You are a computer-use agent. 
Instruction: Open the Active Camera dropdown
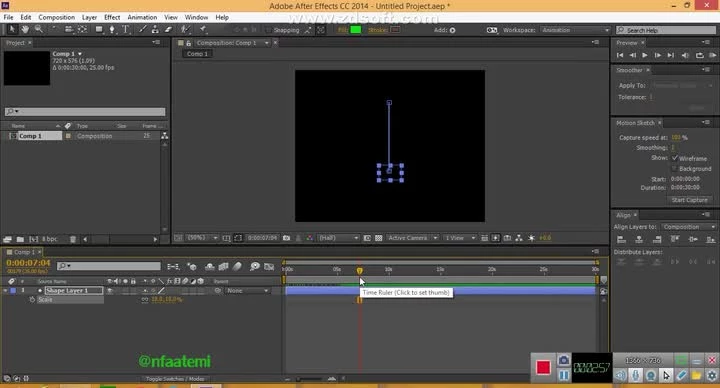[x=412, y=238]
